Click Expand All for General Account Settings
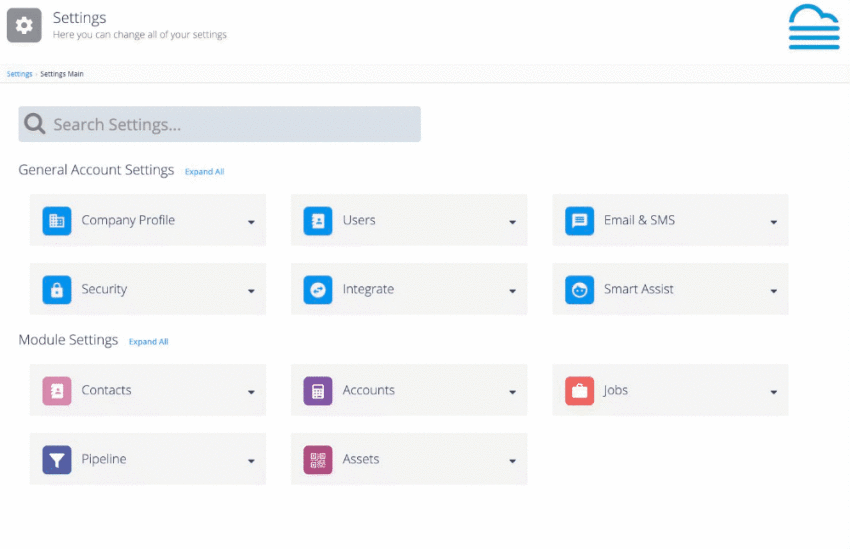This screenshot has width=850, height=549. coord(204,171)
